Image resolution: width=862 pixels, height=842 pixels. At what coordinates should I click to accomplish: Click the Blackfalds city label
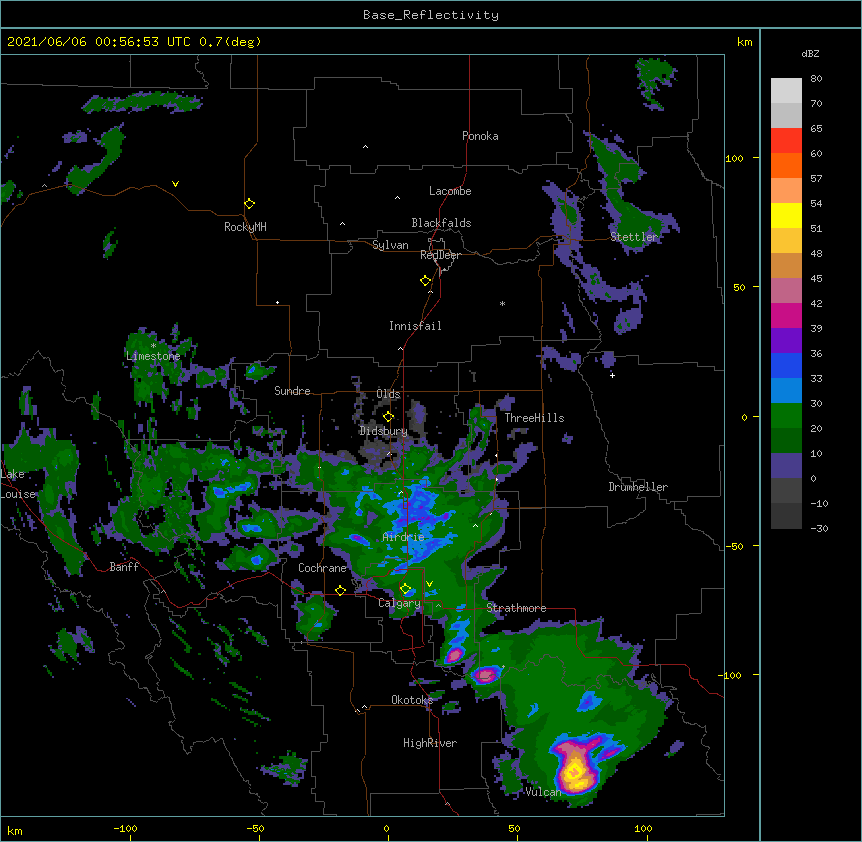pyautogui.click(x=441, y=223)
